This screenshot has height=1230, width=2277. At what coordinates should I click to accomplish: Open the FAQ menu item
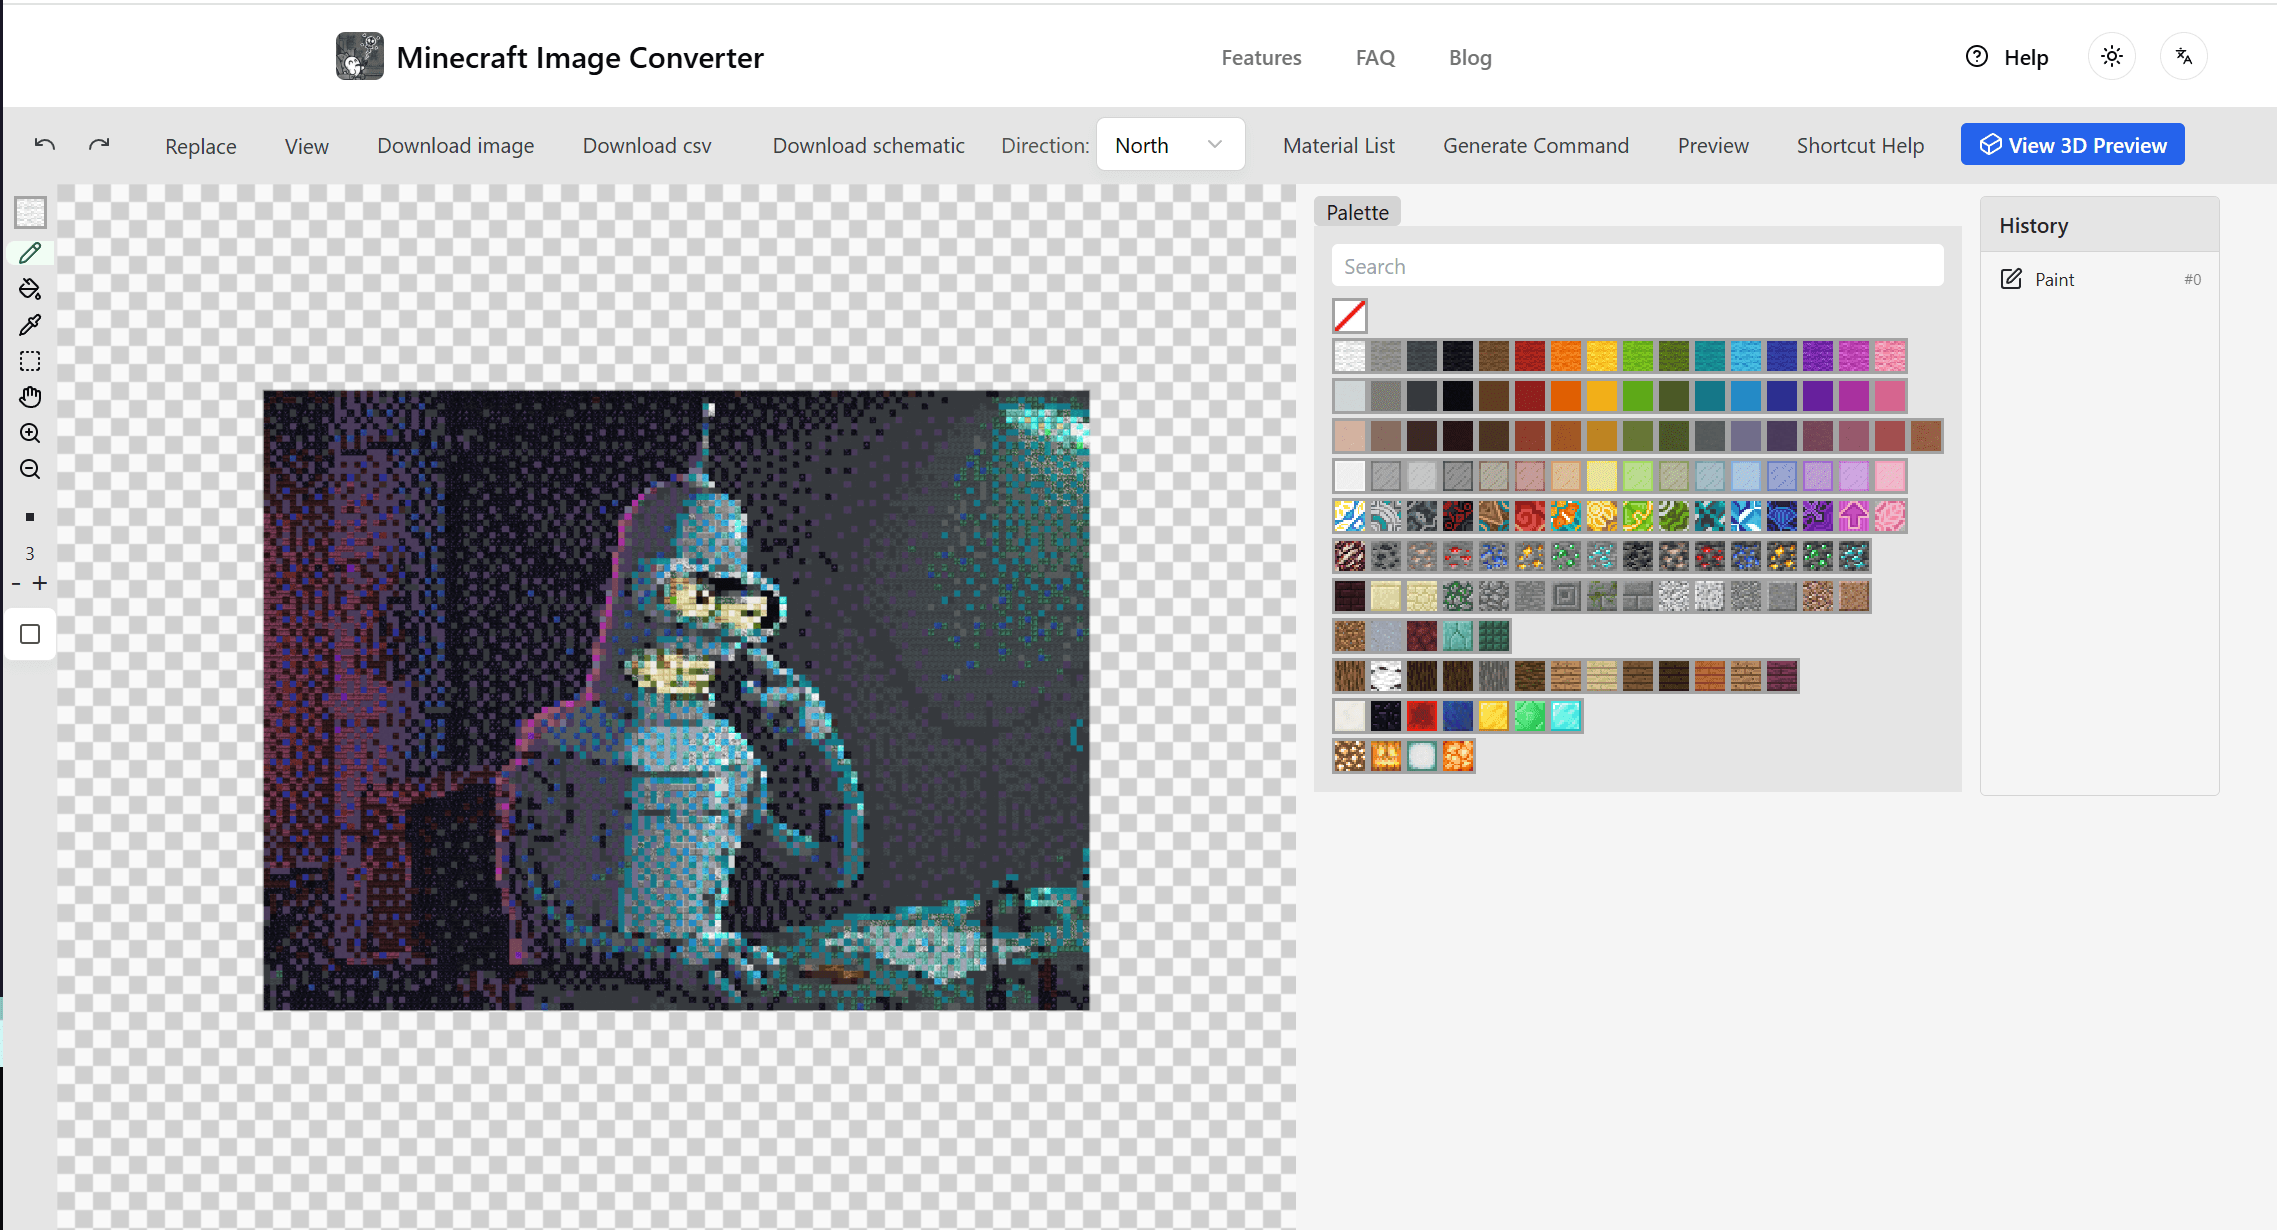tap(1375, 57)
